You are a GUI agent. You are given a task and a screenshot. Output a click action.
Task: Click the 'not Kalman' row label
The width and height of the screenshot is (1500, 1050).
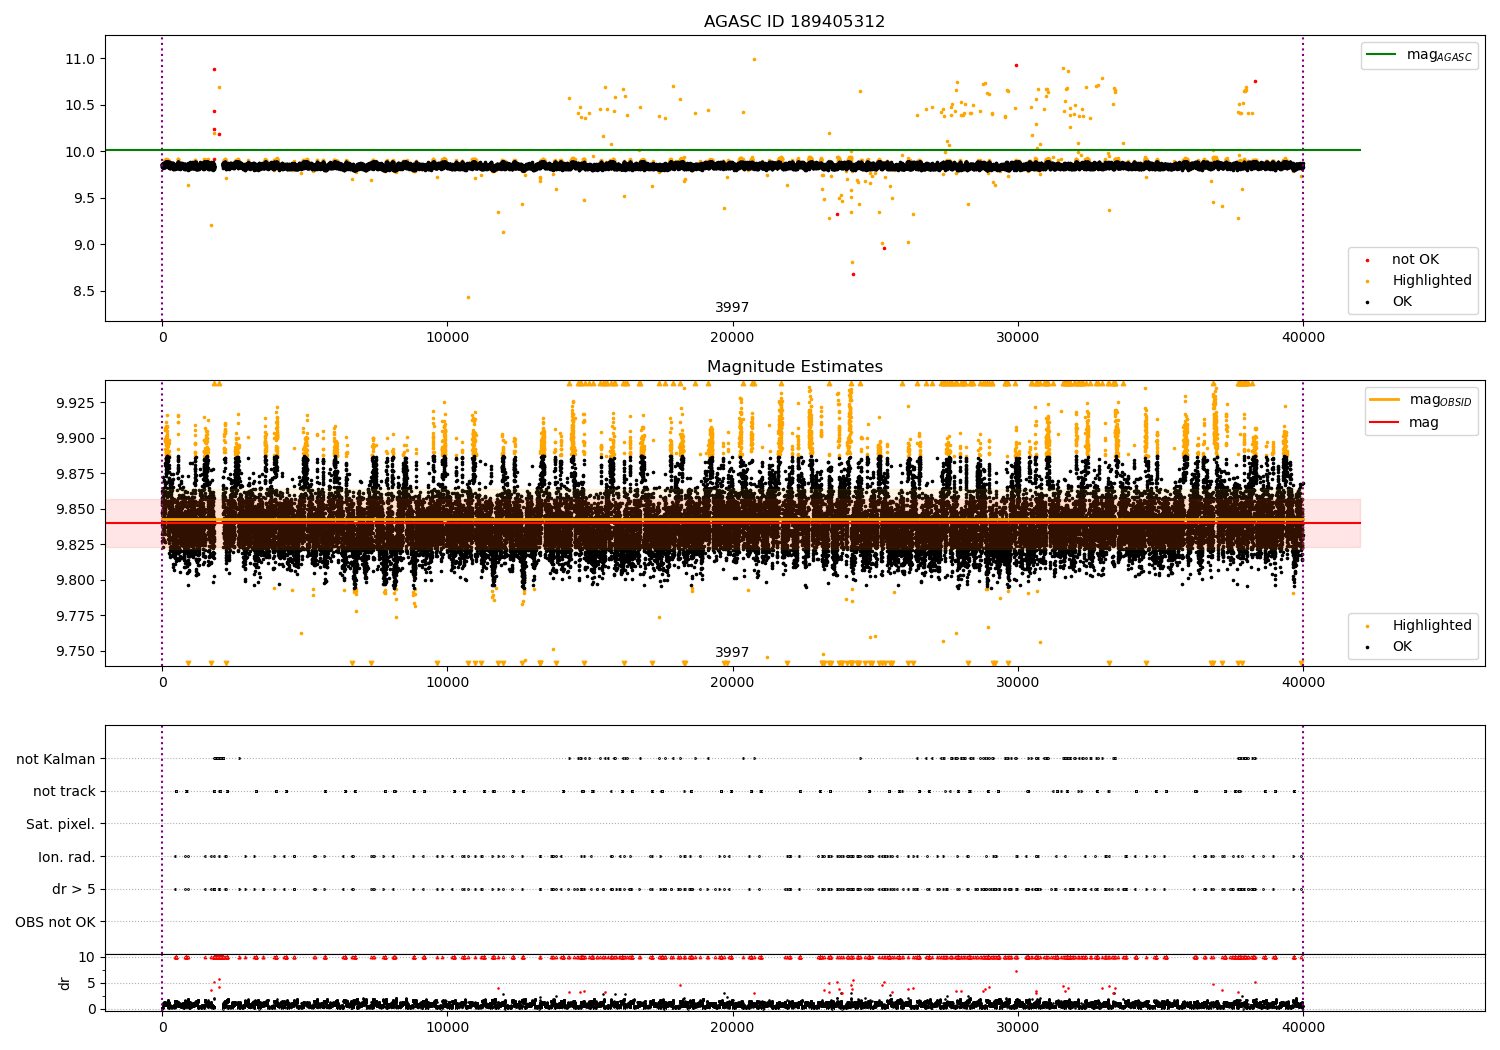56,759
